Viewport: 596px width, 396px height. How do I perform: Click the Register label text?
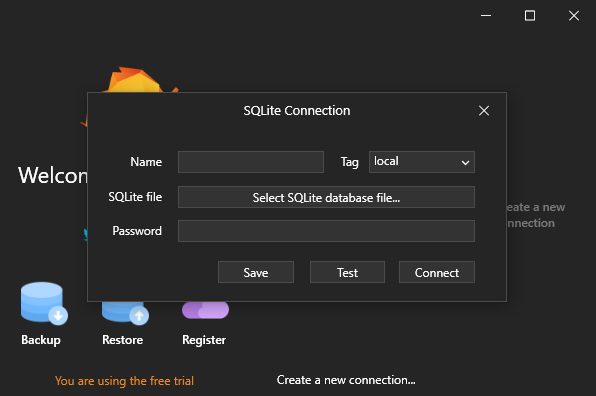click(x=204, y=340)
